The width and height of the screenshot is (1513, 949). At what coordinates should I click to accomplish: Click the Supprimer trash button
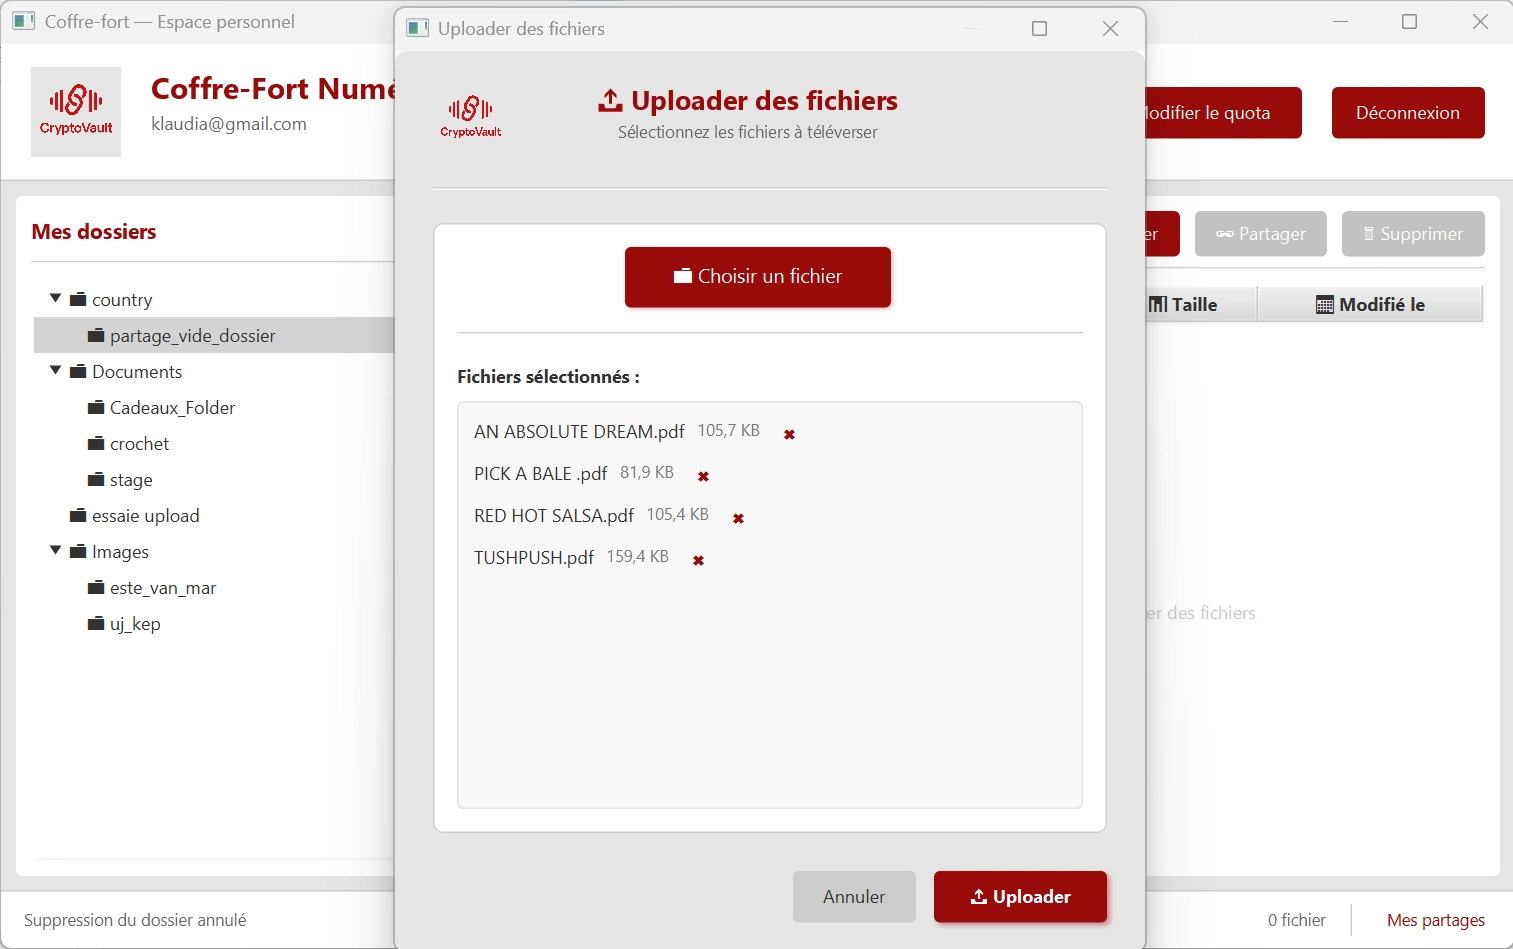pyautogui.click(x=1413, y=234)
